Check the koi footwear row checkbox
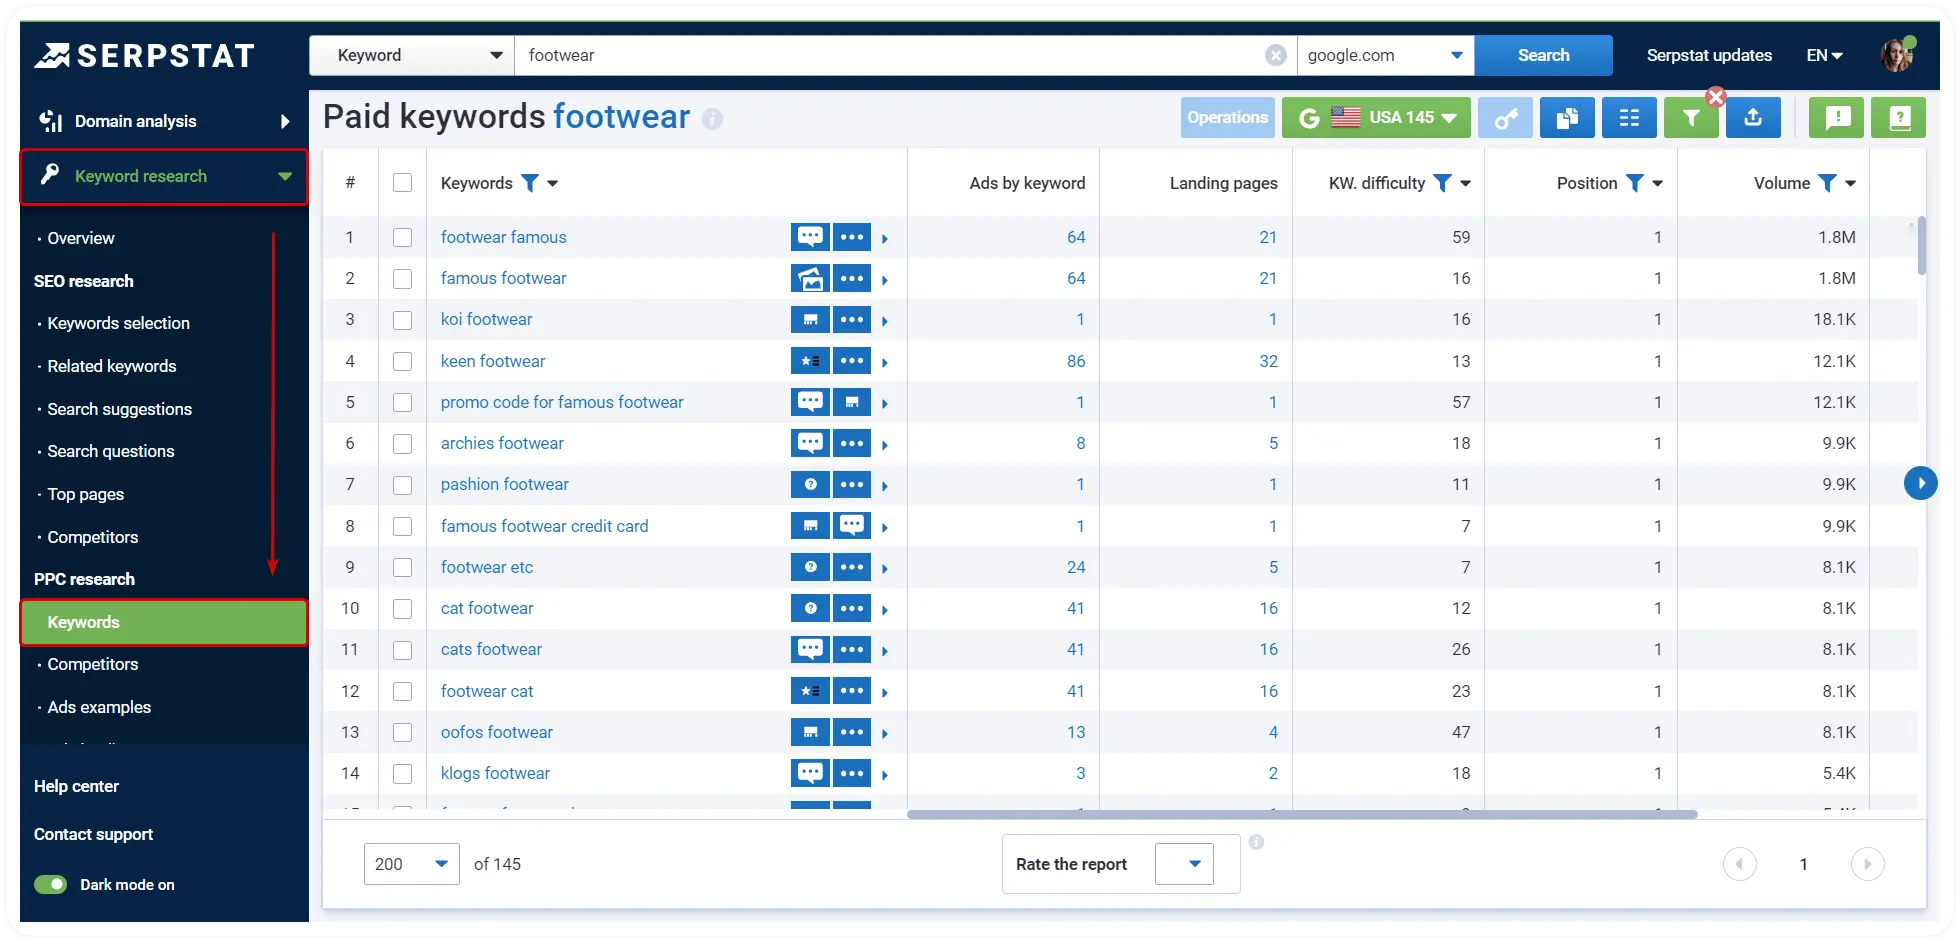The image size is (1960, 942). (402, 320)
